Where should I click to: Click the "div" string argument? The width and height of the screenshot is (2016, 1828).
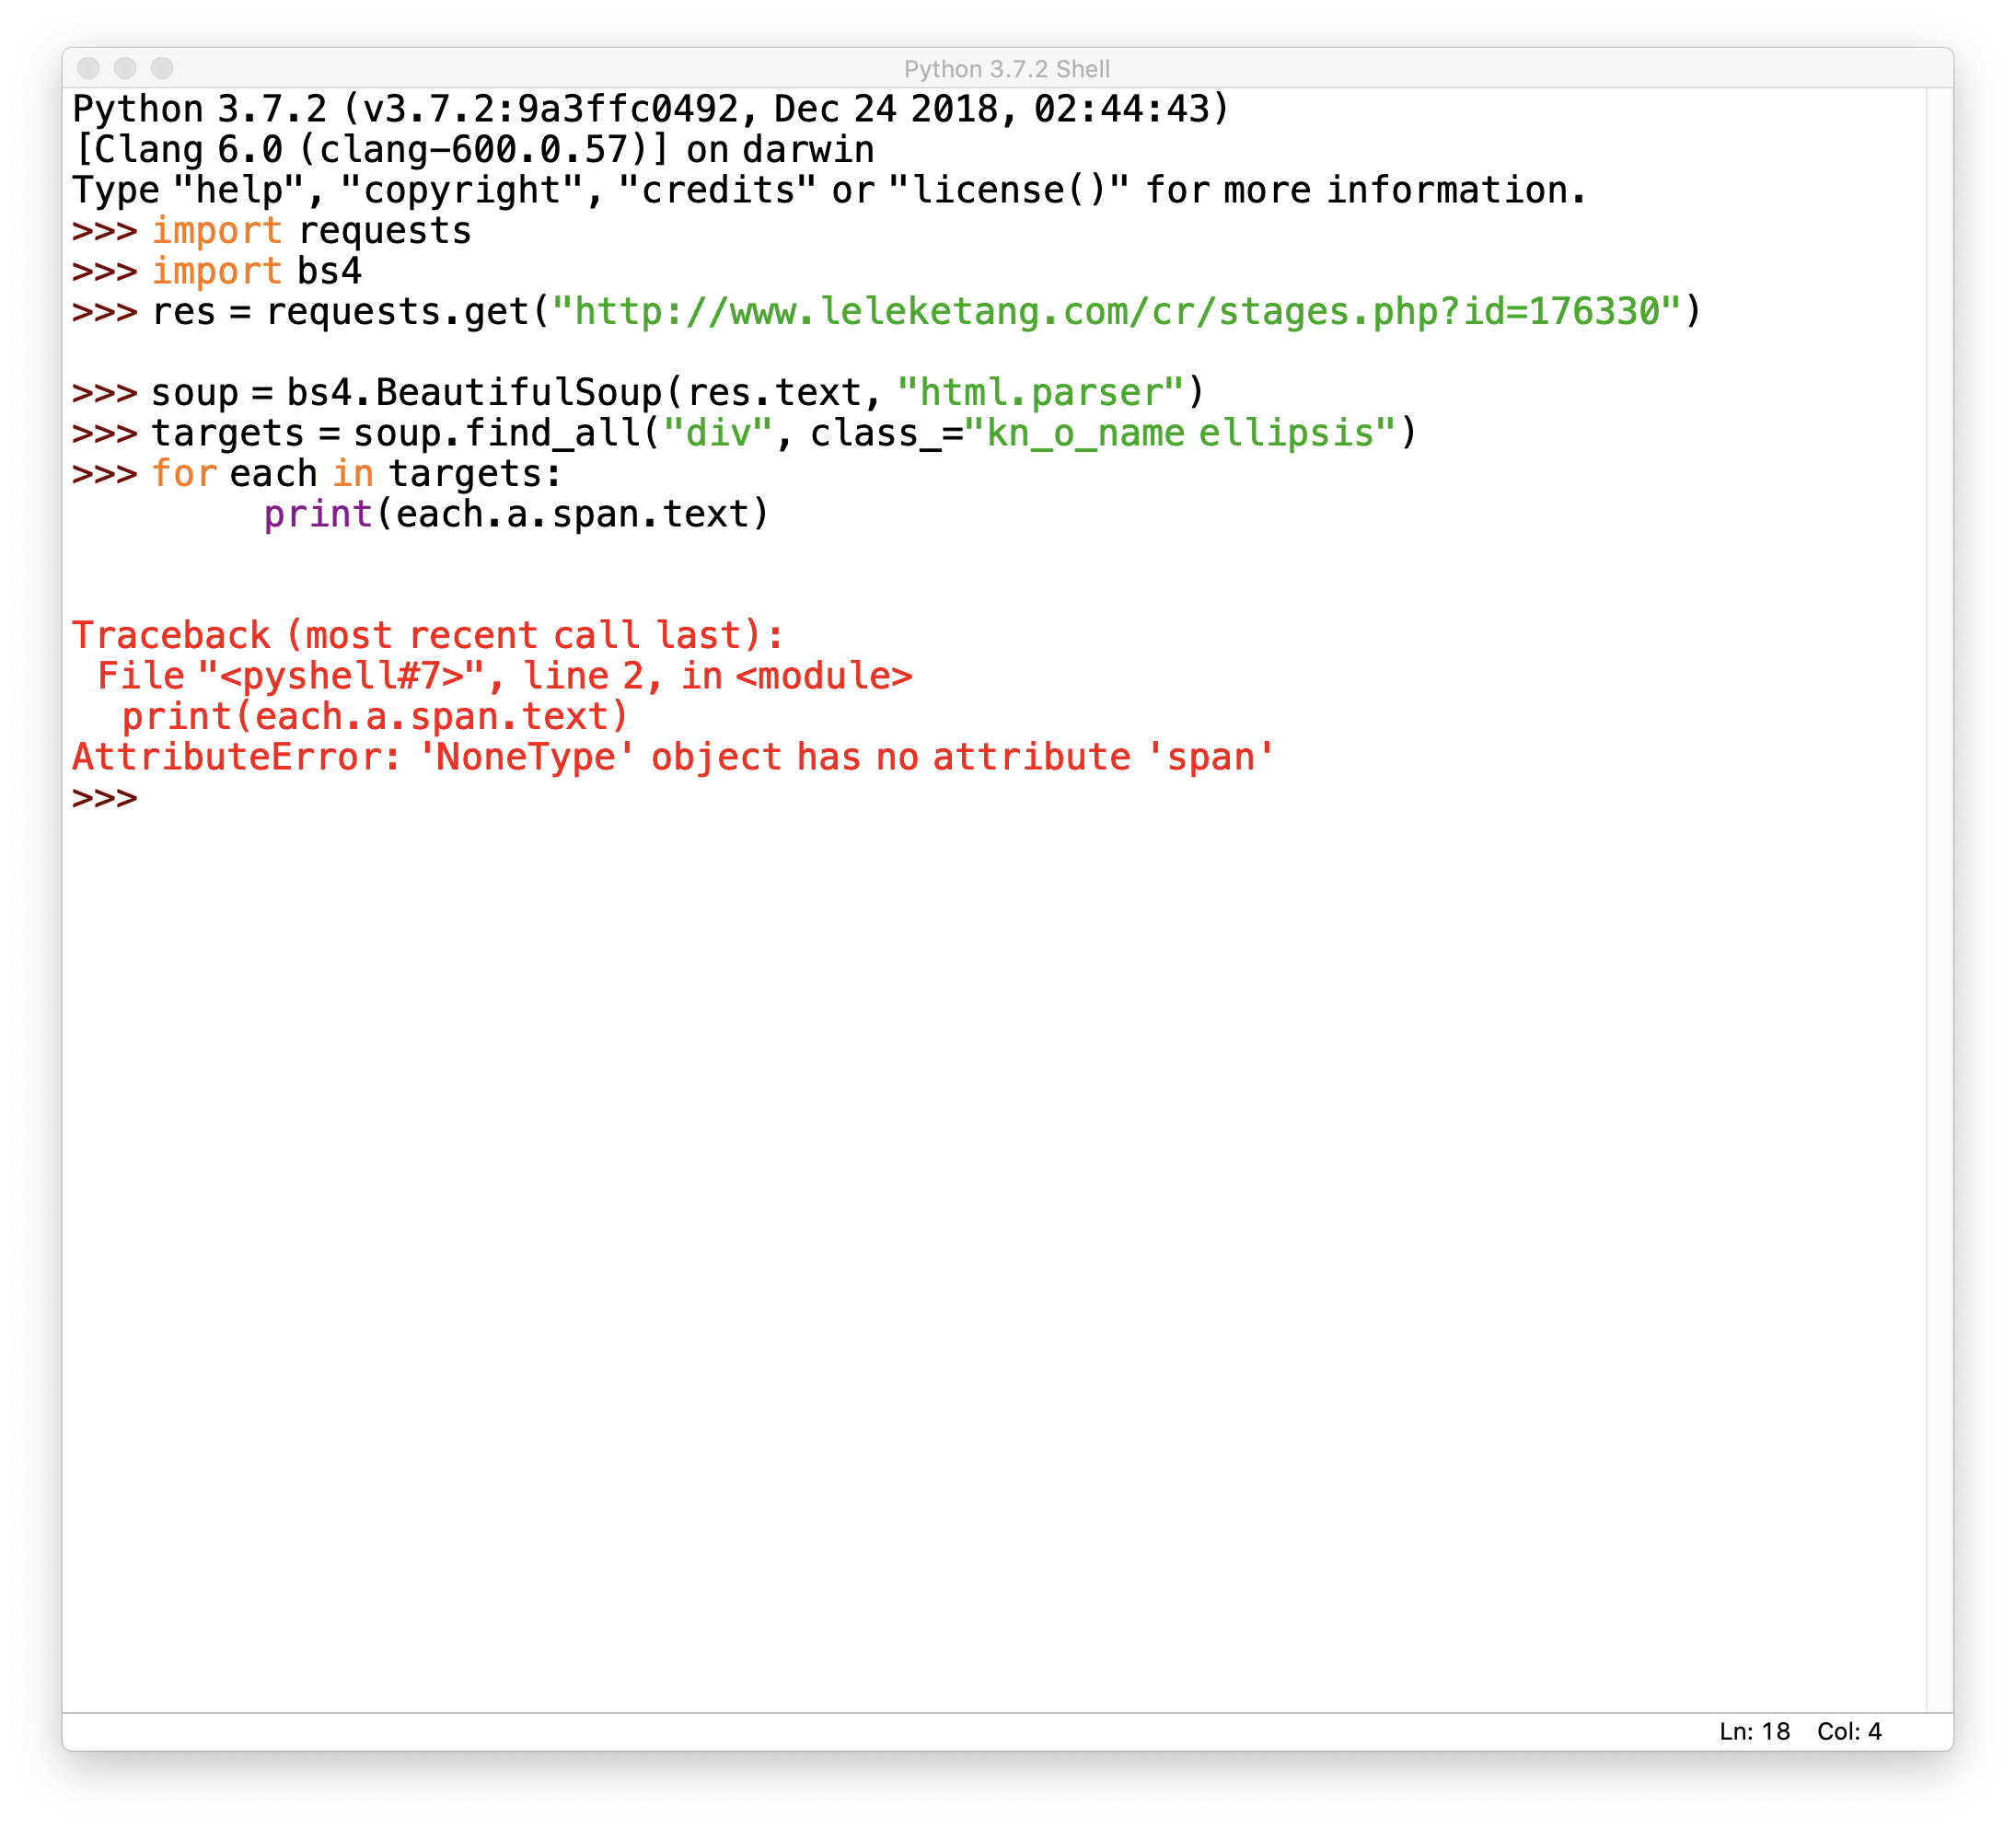[x=718, y=433]
